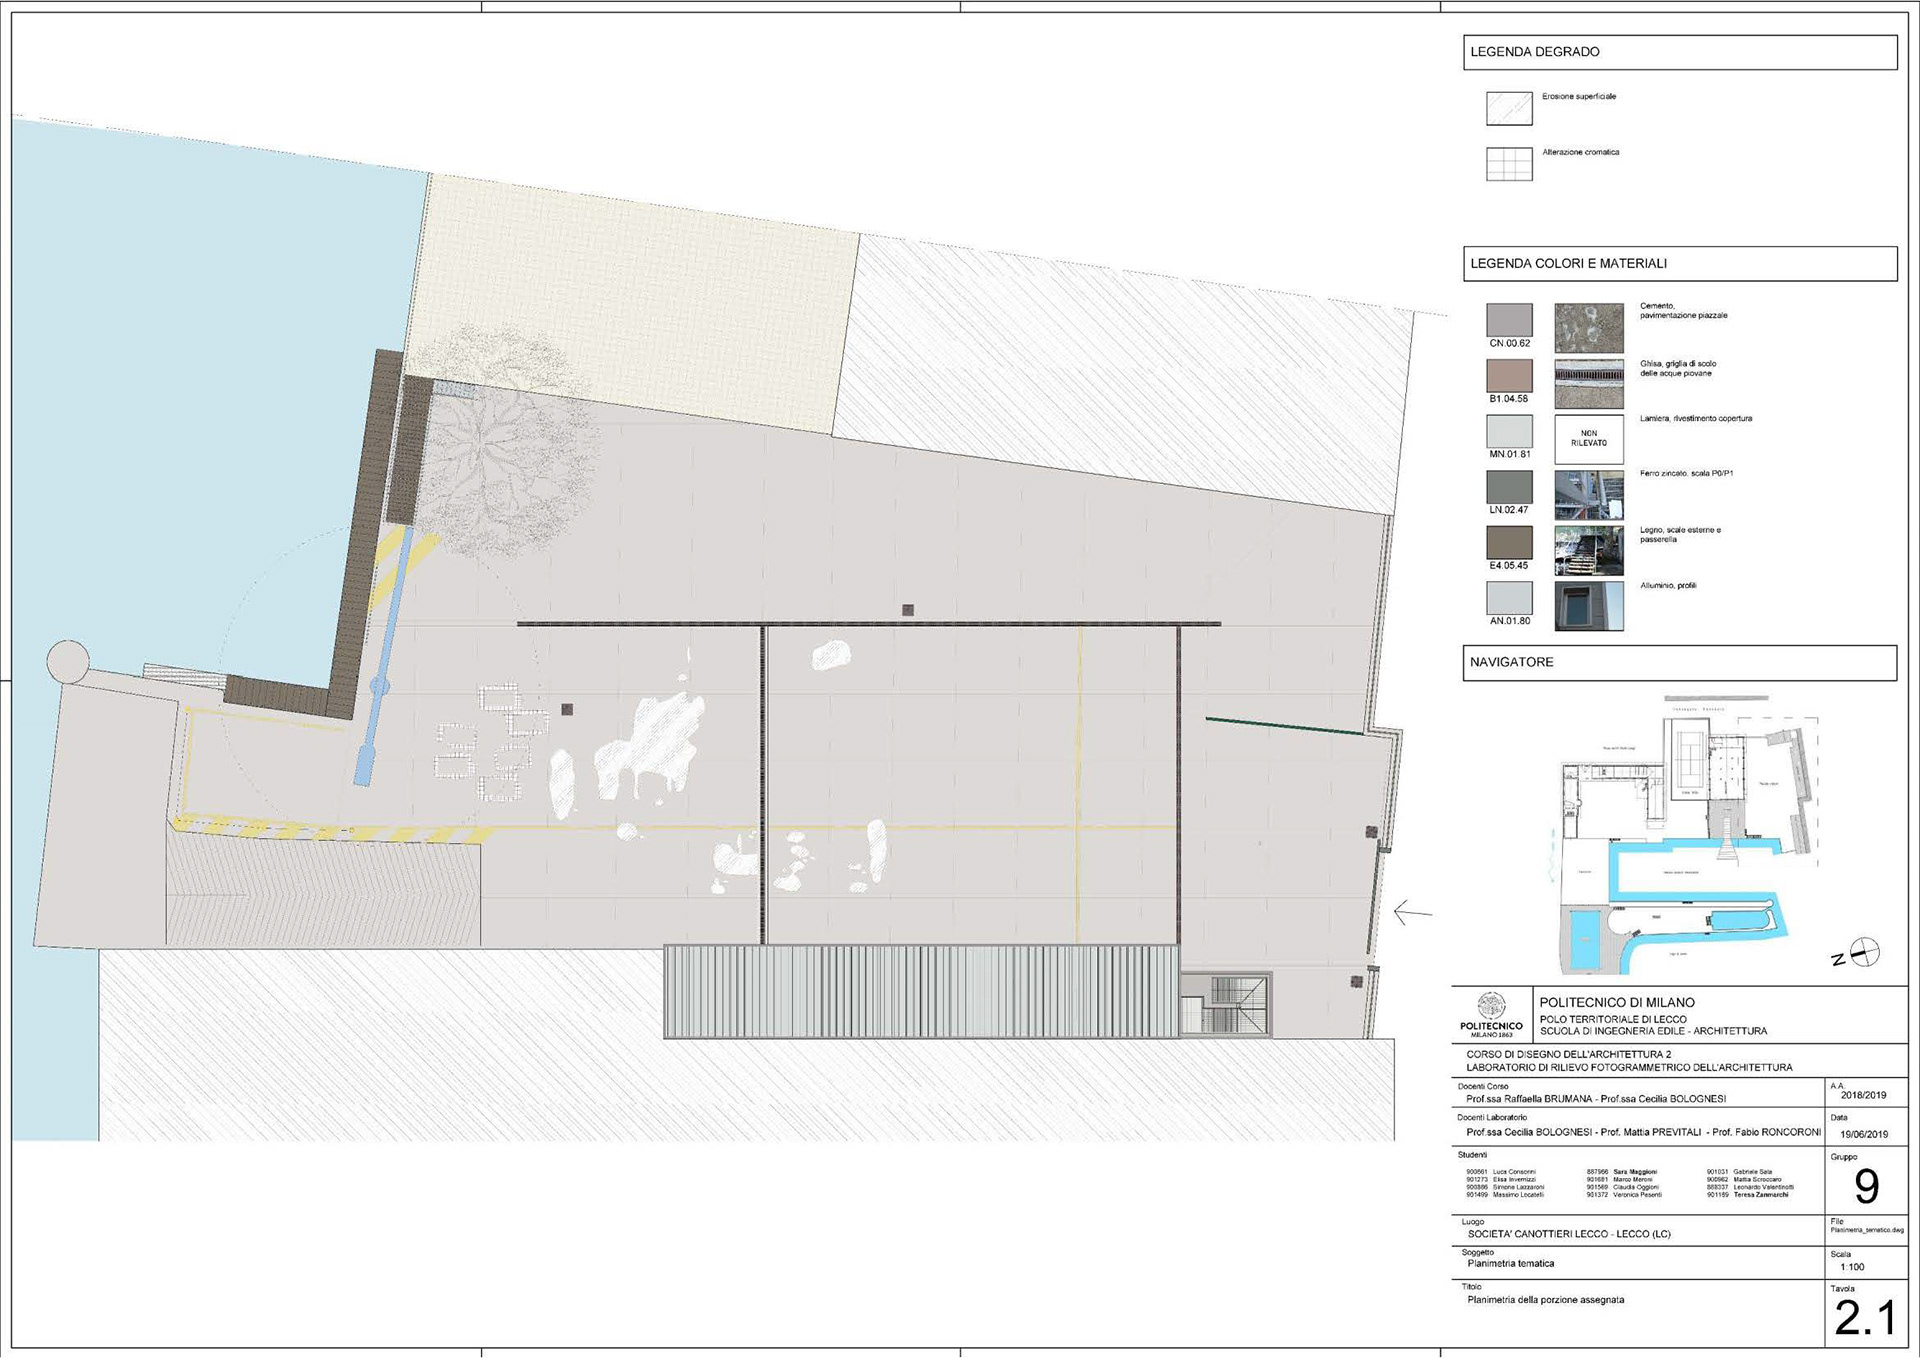Screen dimensions: 1920x1358
Task: Click the circular bollard at the pier corner
Action: (68, 661)
